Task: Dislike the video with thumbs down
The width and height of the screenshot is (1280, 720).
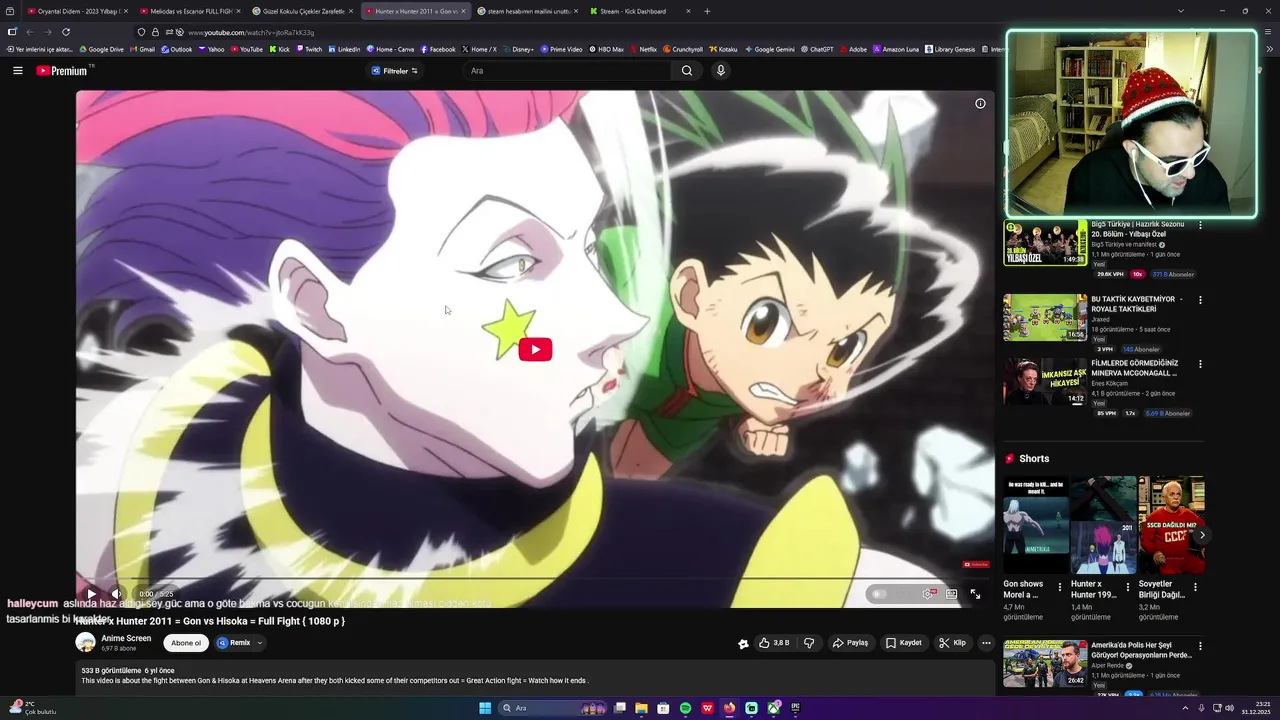Action: click(809, 643)
